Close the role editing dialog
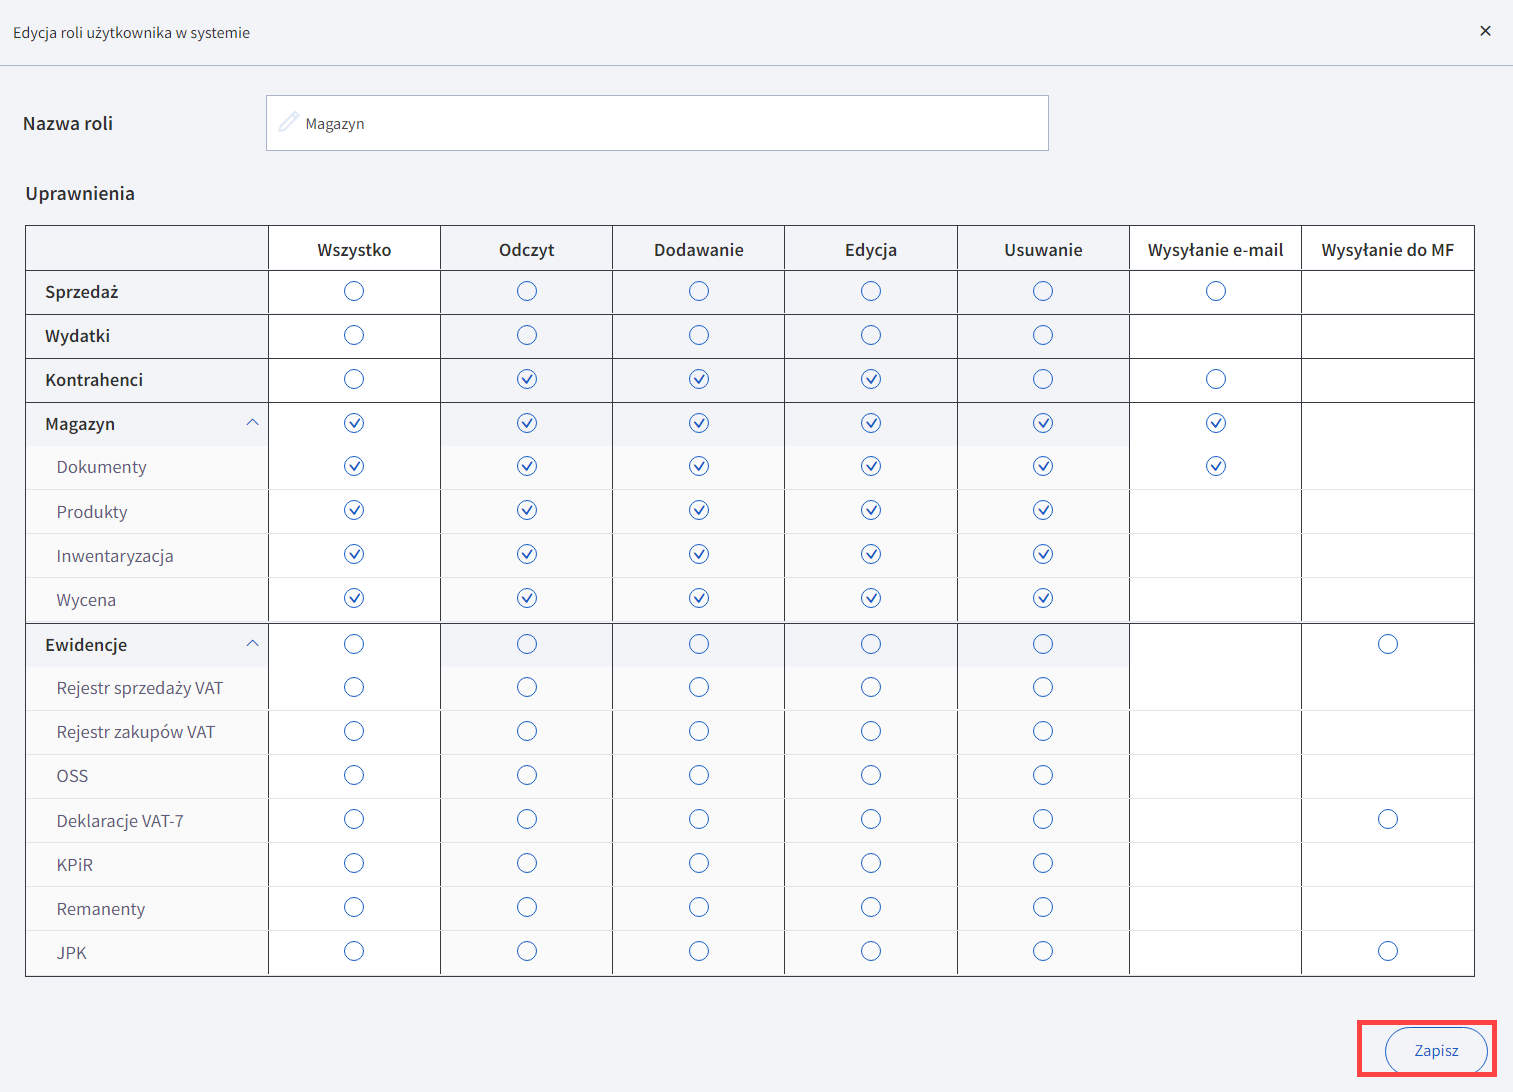The width and height of the screenshot is (1513, 1092). (1485, 31)
